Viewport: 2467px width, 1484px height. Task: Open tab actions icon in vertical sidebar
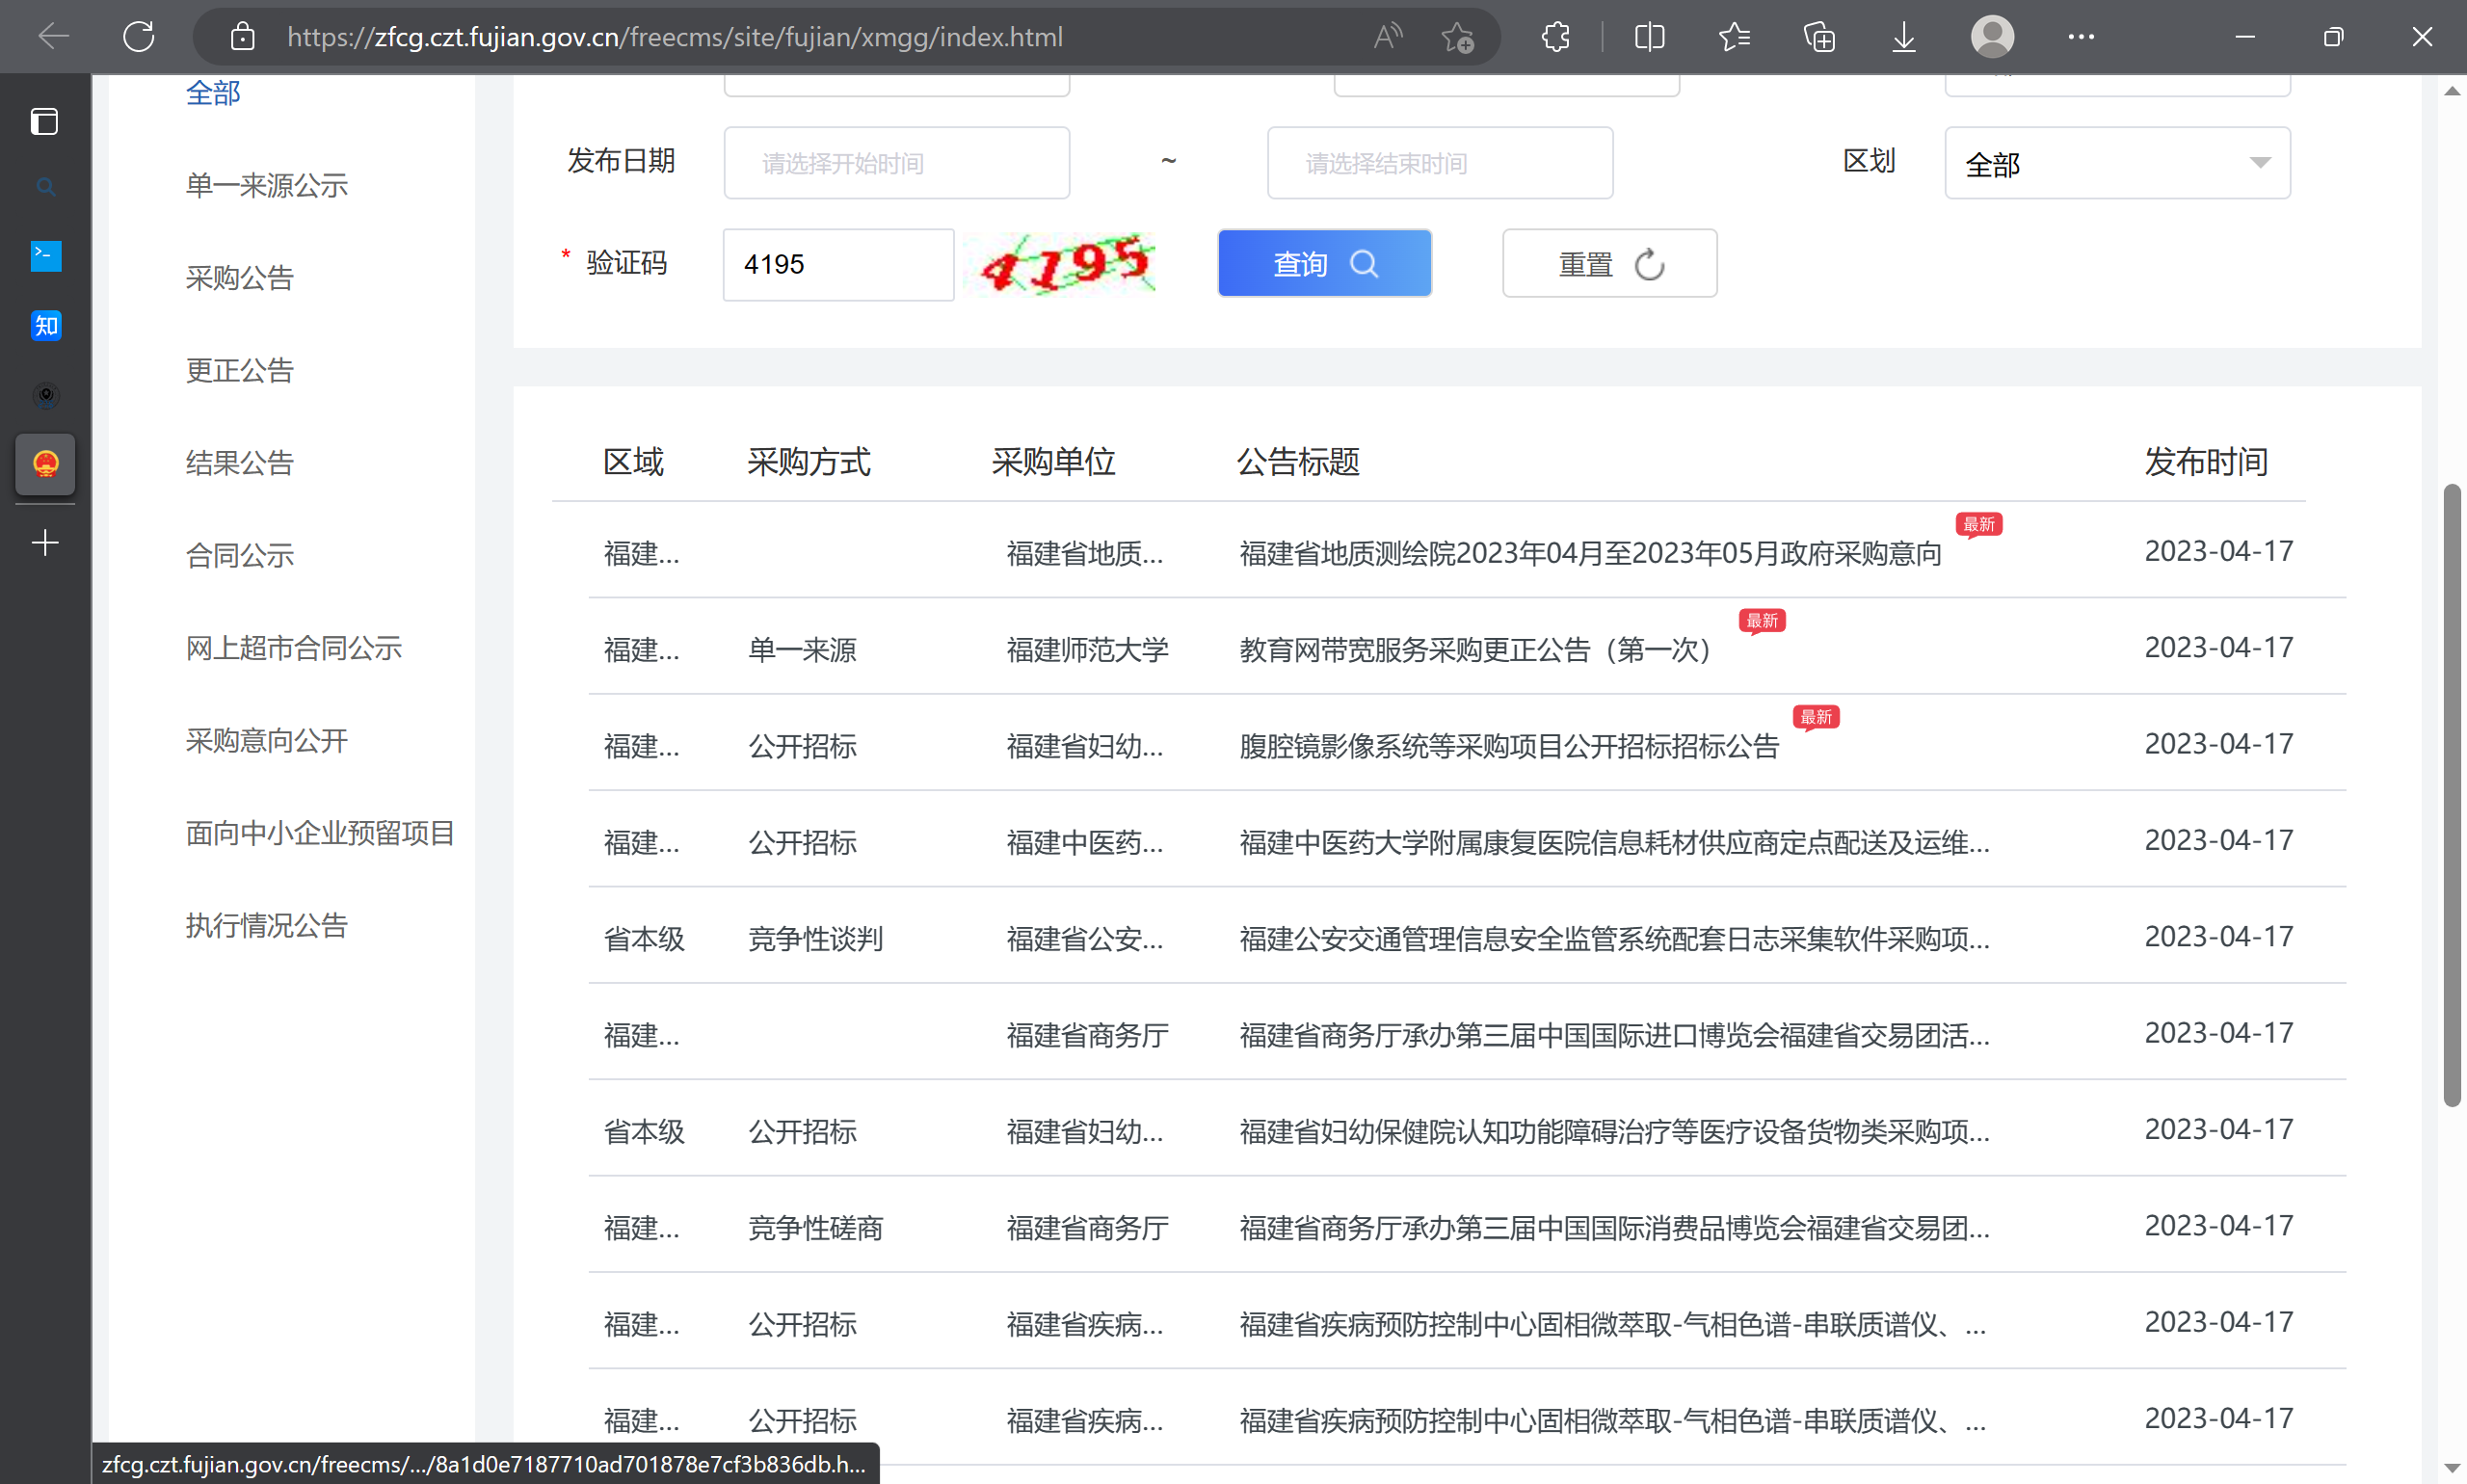(x=45, y=122)
